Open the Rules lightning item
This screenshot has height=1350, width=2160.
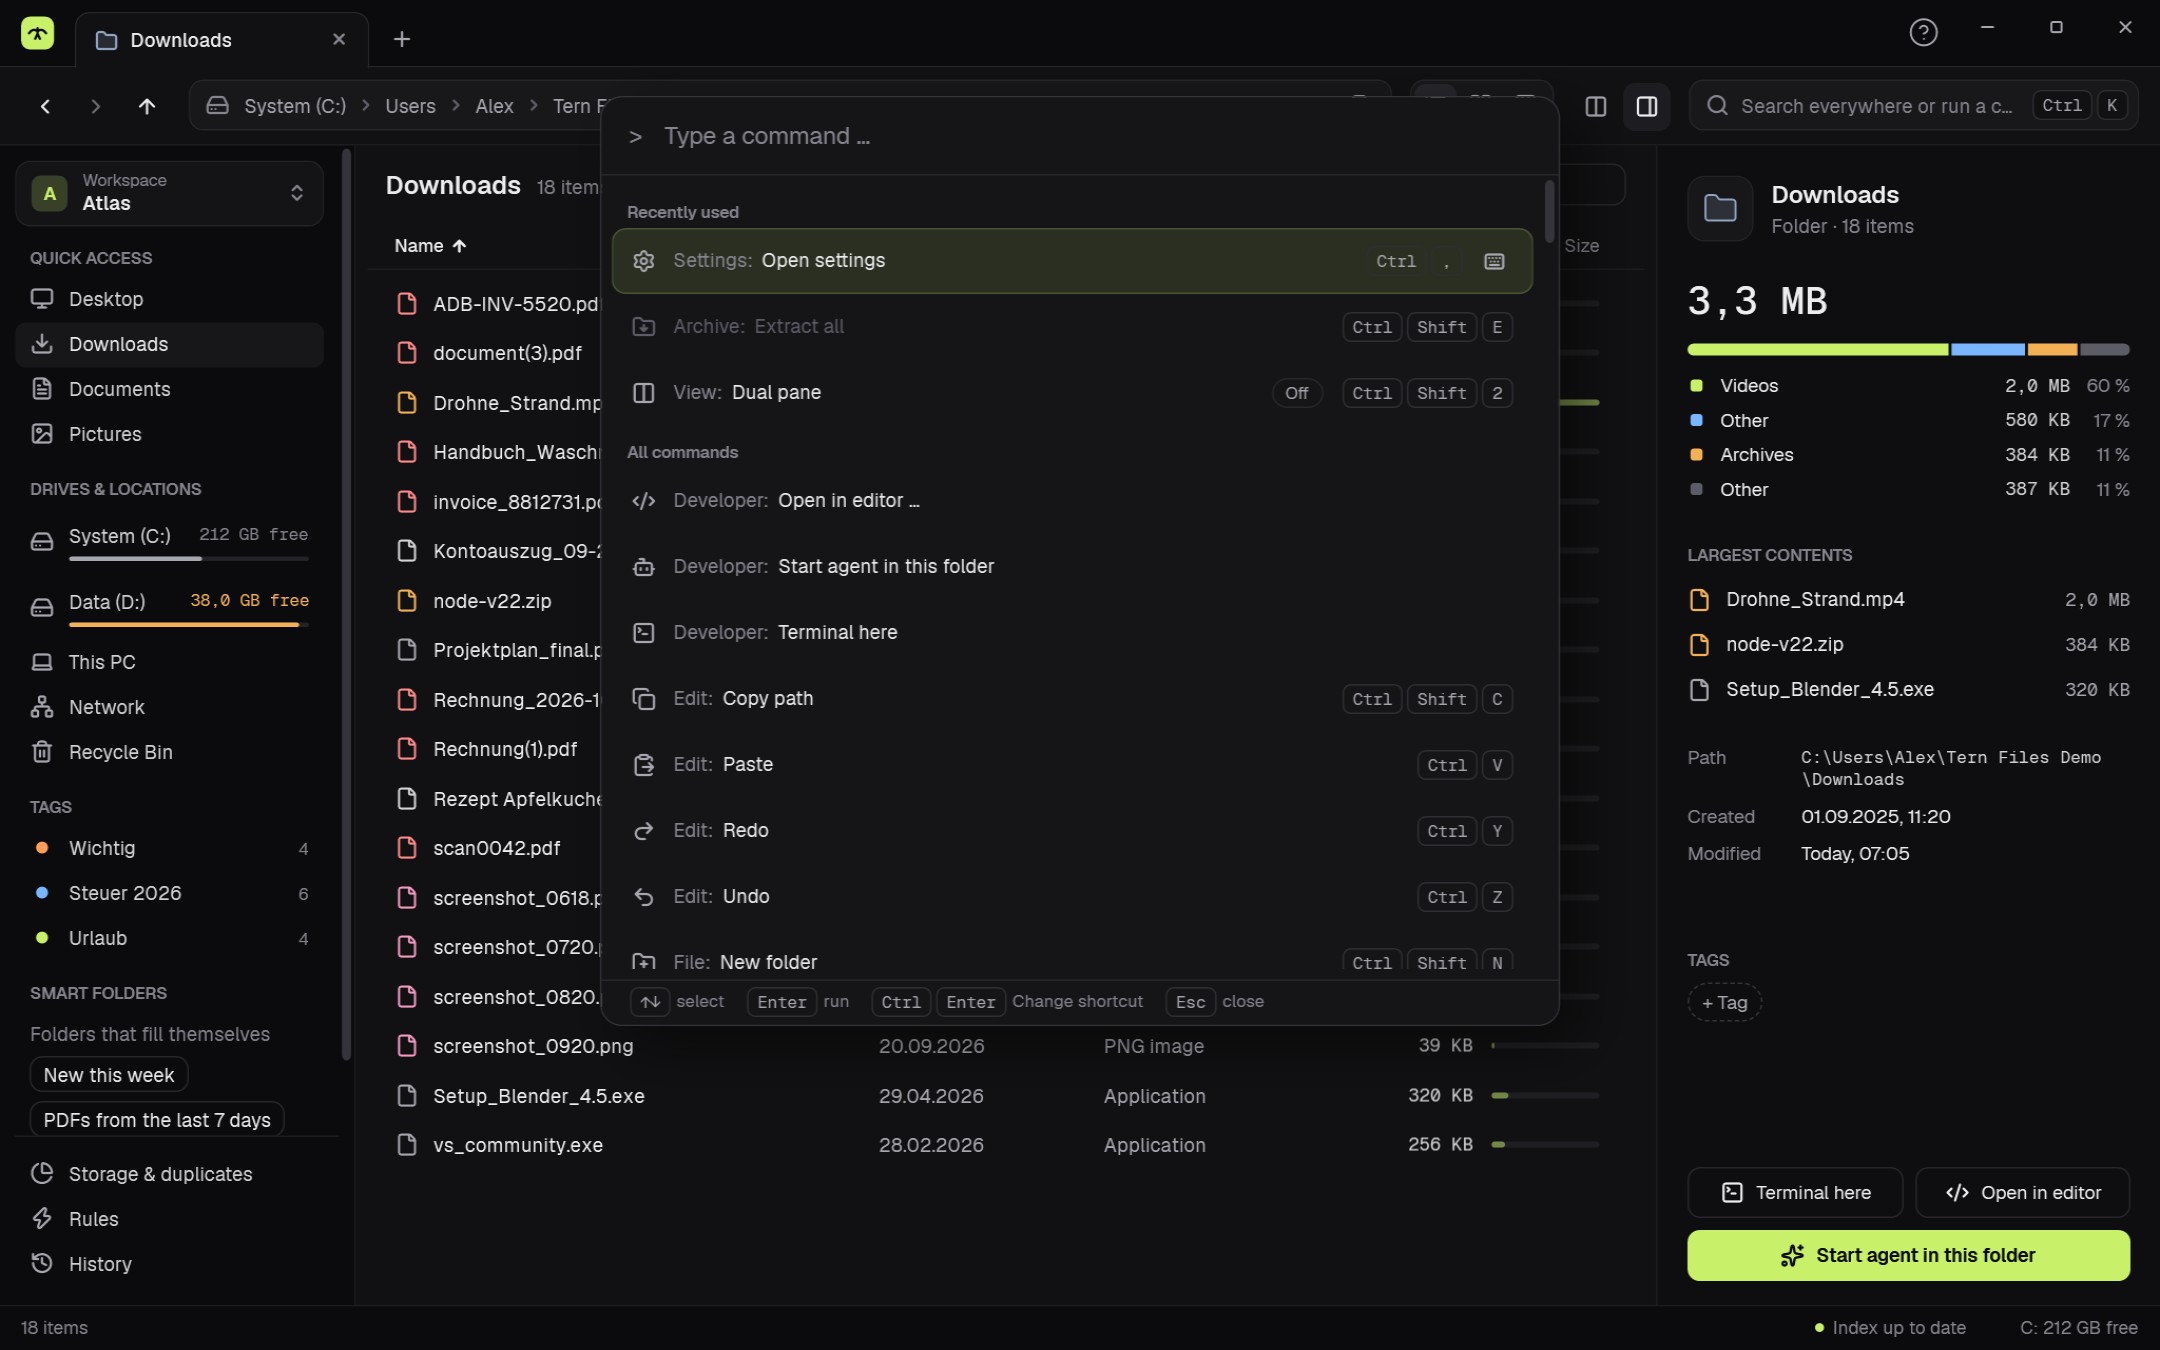[x=169, y=1219]
